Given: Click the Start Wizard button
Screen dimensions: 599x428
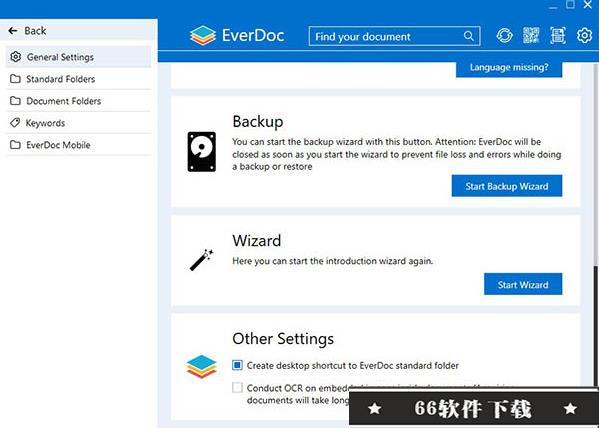Looking at the screenshot, I should click(x=523, y=284).
